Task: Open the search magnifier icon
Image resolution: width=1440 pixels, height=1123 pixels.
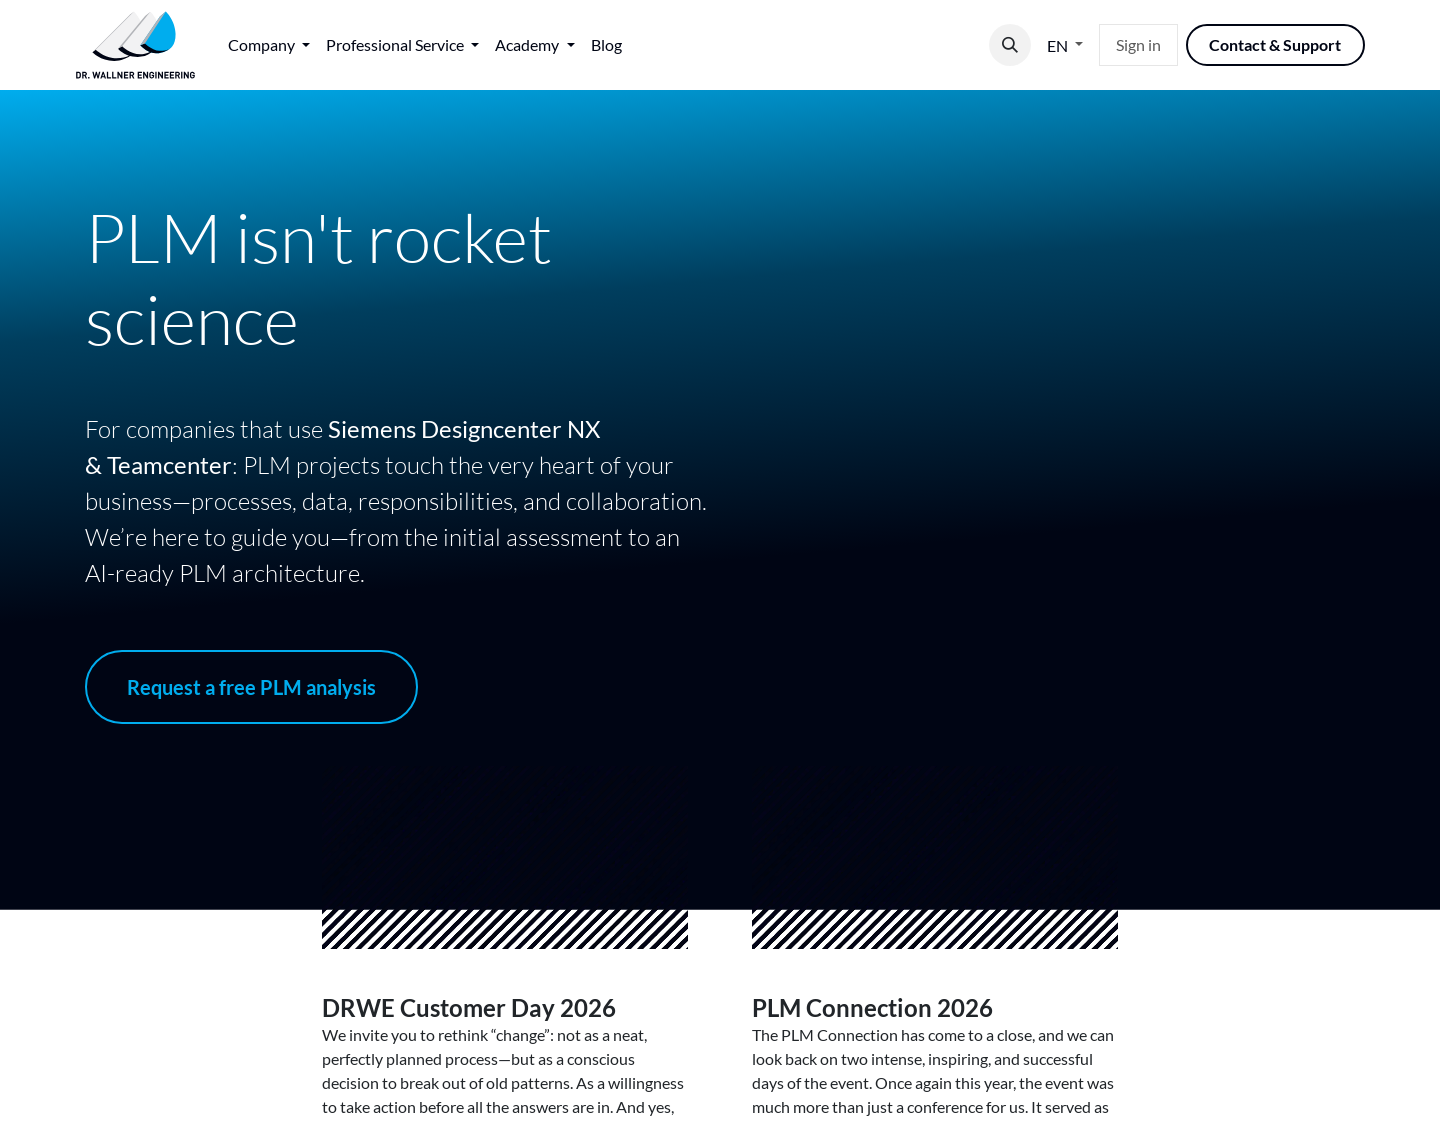Action: coord(1010,45)
